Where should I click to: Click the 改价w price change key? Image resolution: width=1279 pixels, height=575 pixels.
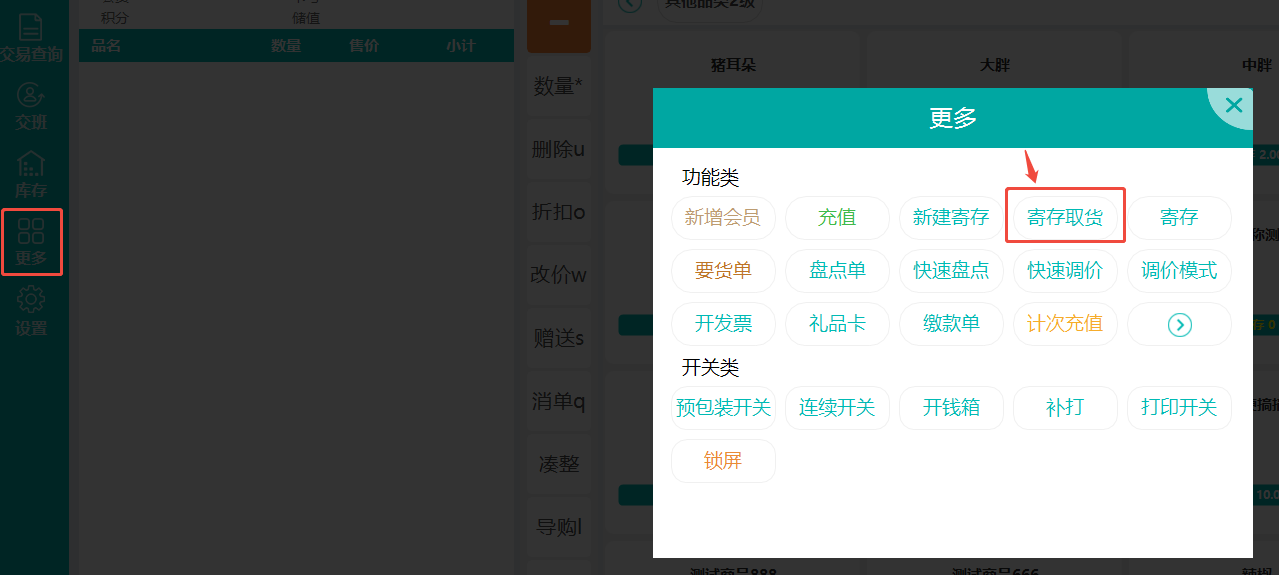(559, 276)
